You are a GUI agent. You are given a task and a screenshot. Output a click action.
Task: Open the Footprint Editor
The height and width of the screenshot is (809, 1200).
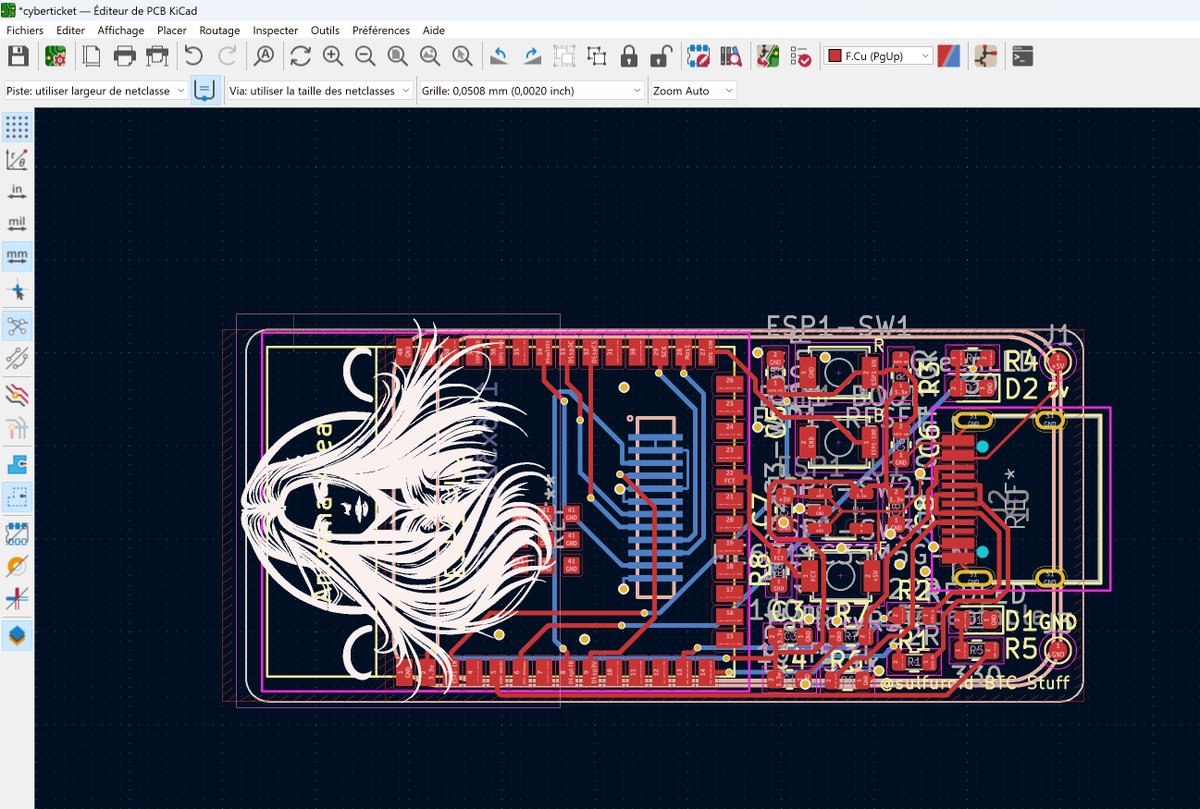[698, 56]
